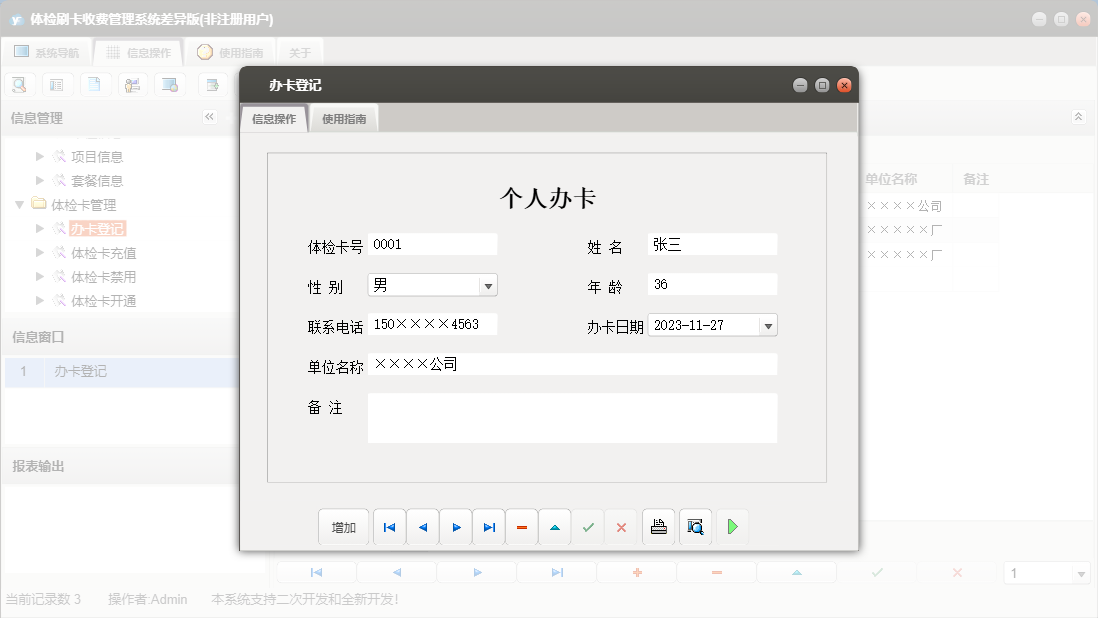Collapse the 信息管理 sidebar panel
1098x618 pixels.
pyautogui.click(x=210, y=117)
